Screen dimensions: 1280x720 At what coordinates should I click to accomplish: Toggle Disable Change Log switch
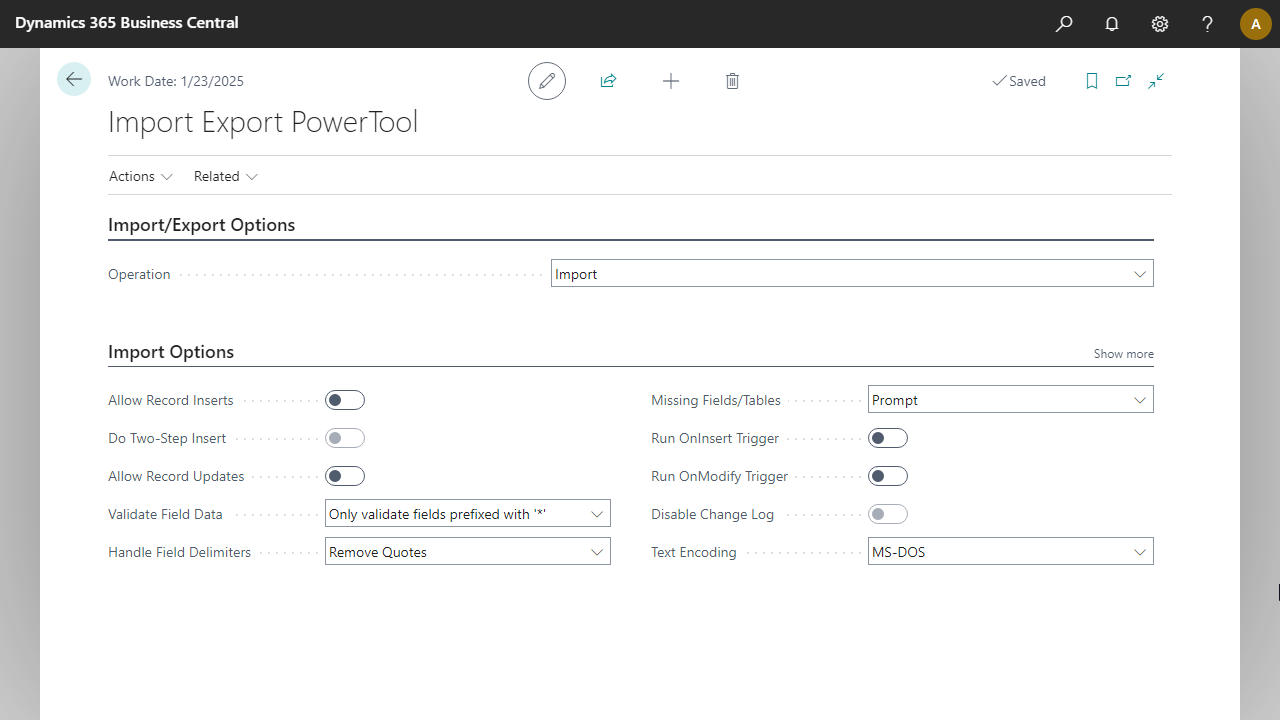(x=888, y=514)
